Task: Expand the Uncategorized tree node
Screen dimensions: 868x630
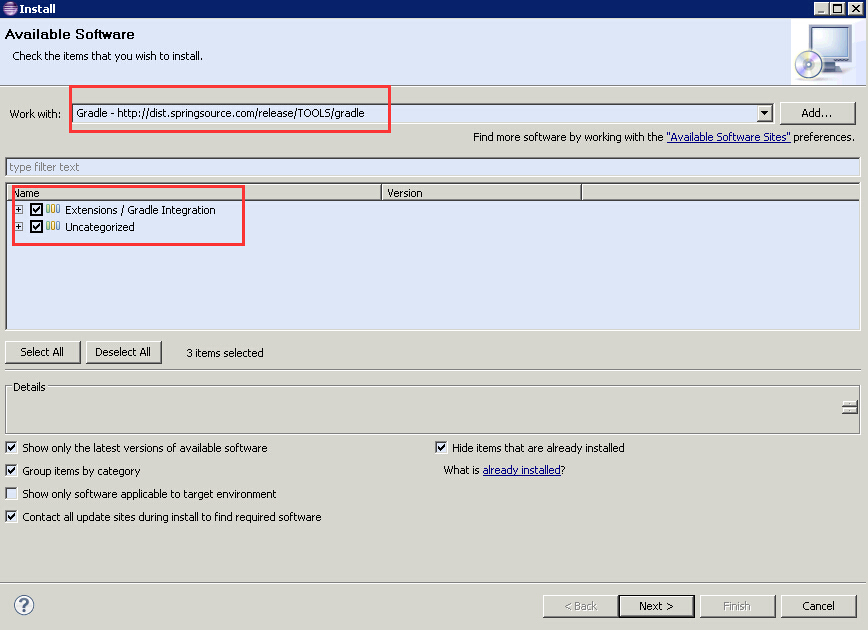Action: tap(19, 226)
